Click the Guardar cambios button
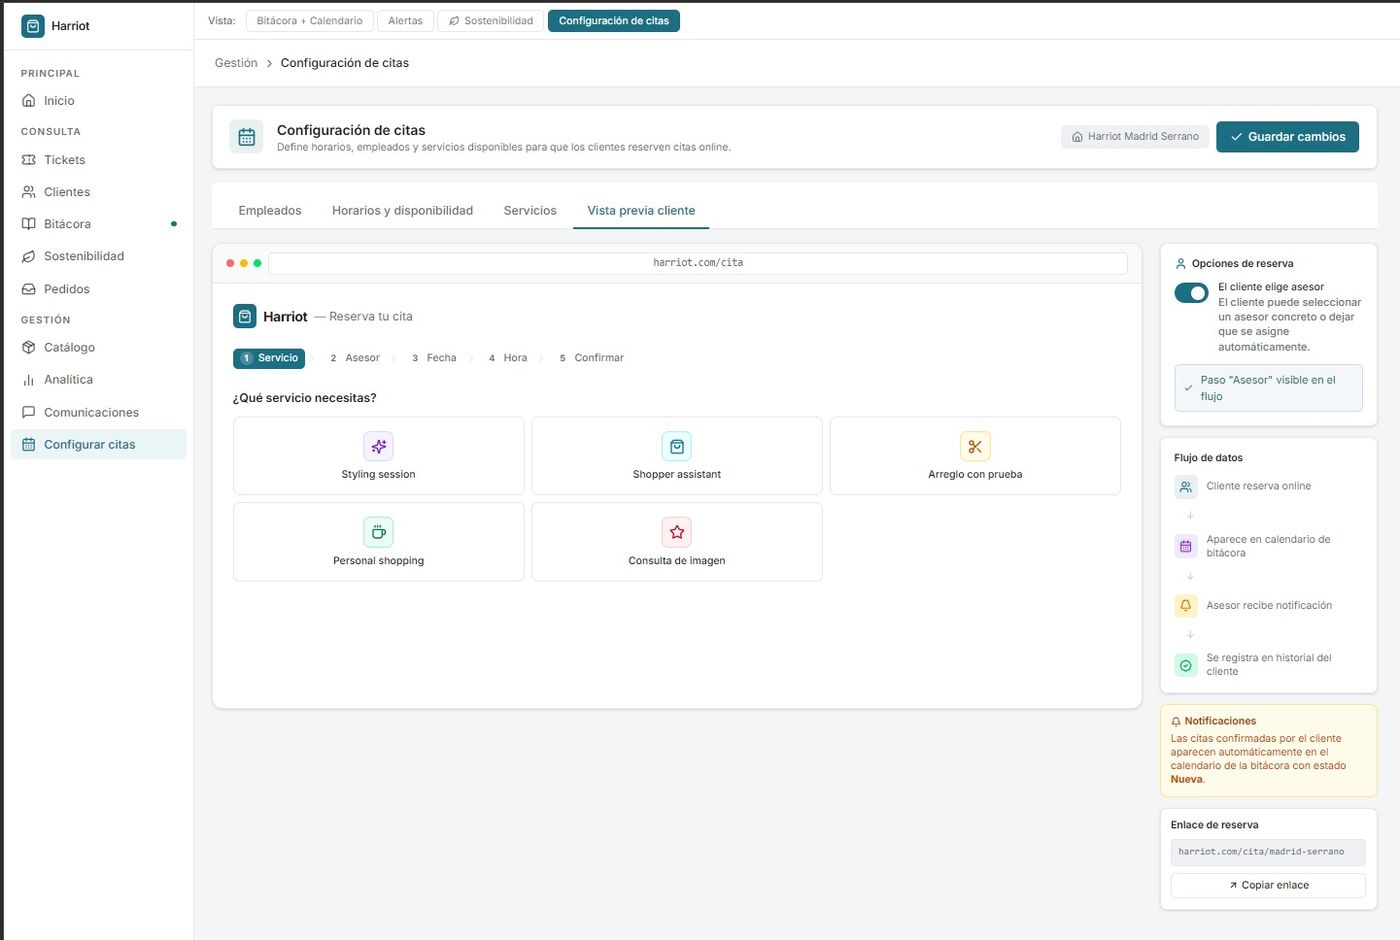1400x940 pixels. coord(1287,137)
